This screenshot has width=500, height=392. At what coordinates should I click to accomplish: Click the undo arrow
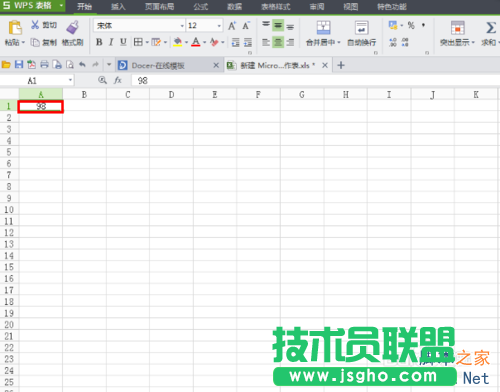point(82,65)
